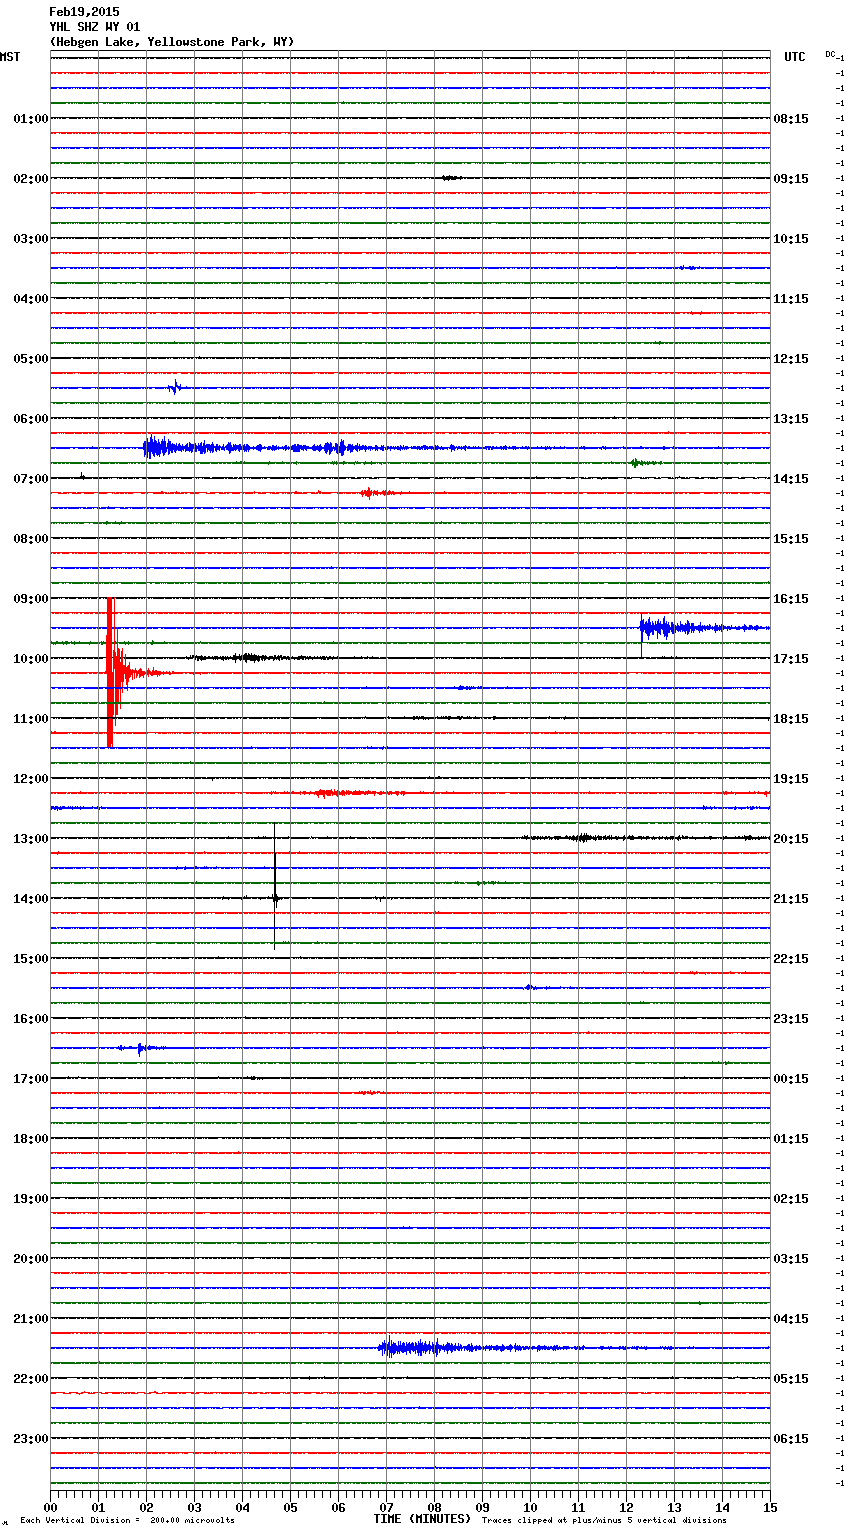
Task: Select minute 03 on the bottom axis
Action: tap(194, 1507)
